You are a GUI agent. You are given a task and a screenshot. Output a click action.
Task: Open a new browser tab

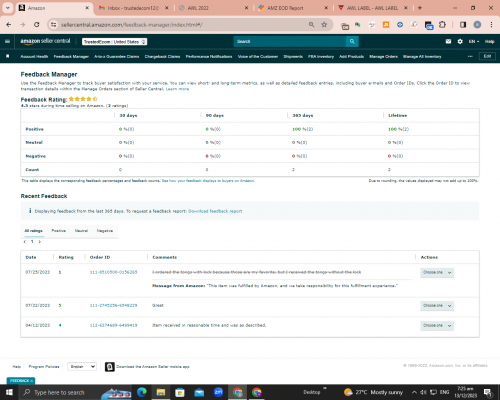pyautogui.click(x=420, y=8)
